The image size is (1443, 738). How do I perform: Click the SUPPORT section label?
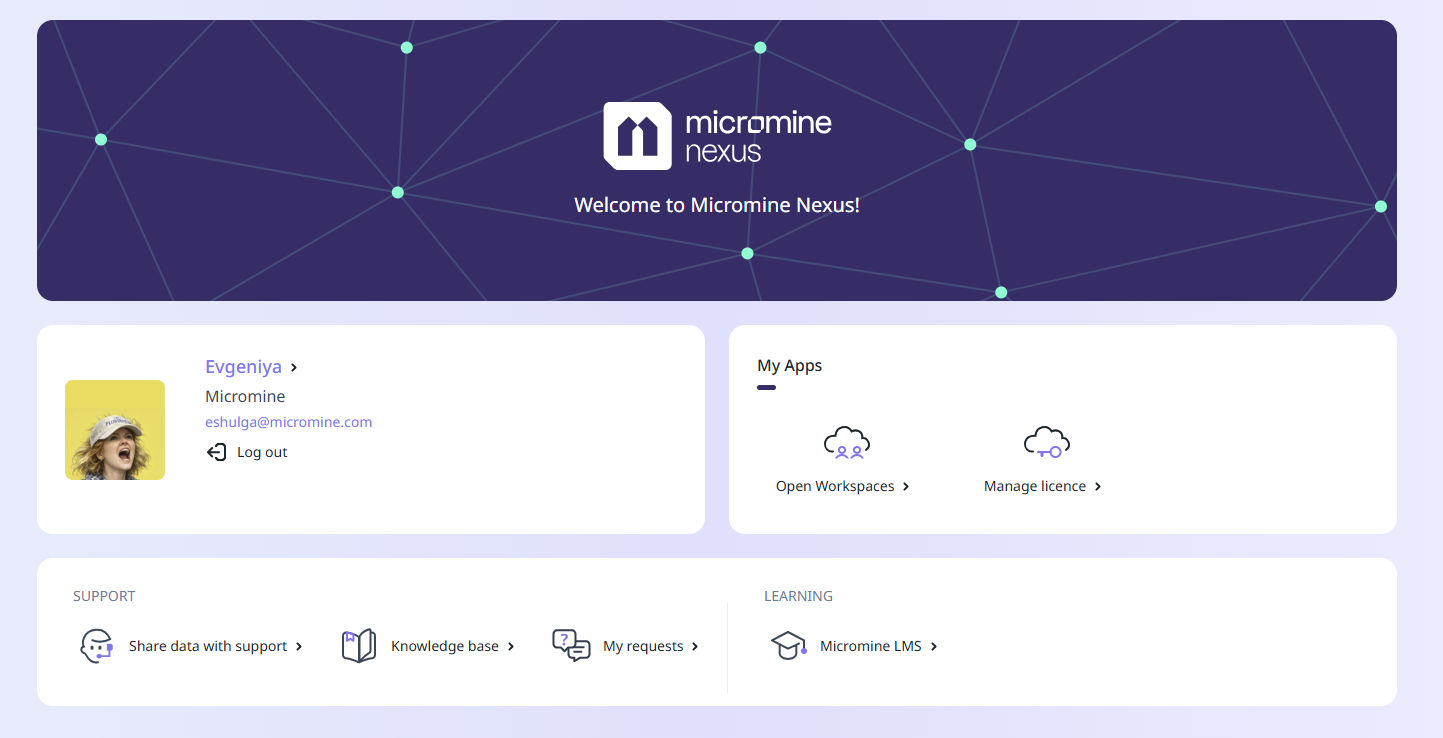(104, 596)
